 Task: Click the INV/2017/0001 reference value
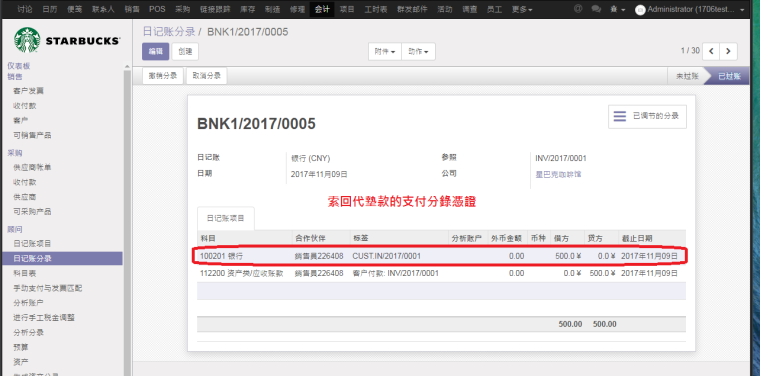[561, 158]
